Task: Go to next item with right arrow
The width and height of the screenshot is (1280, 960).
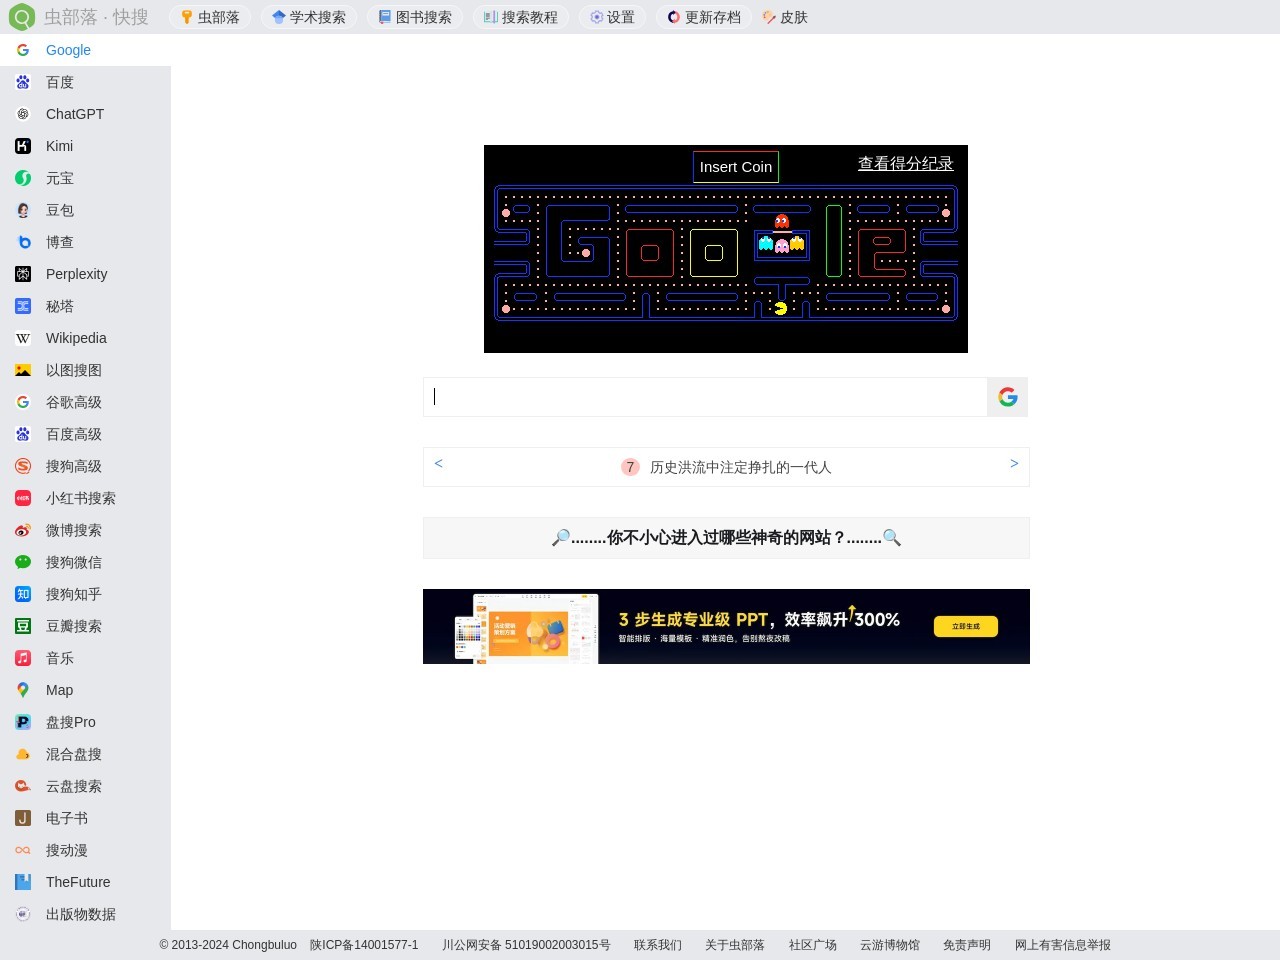Action: [x=1014, y=463]
